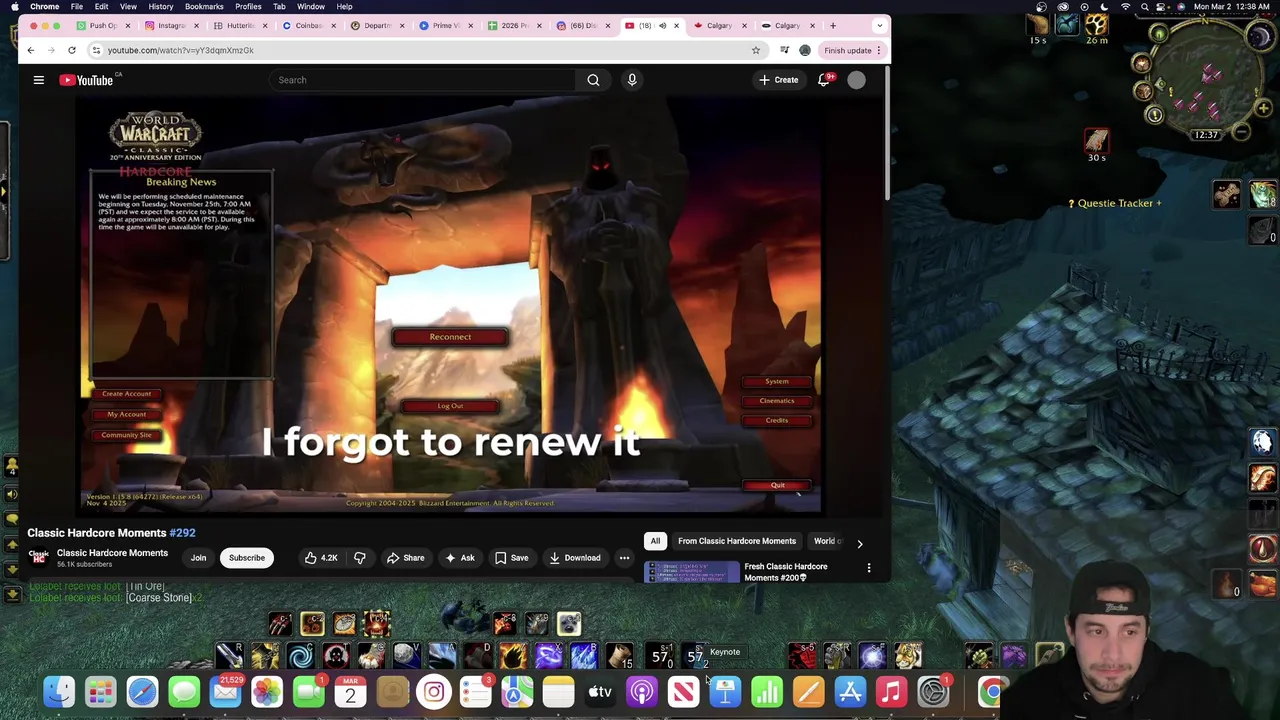Open Keynote from the Dock
The width and height of the screenshot is (1280, 720).
click(725, 692)
